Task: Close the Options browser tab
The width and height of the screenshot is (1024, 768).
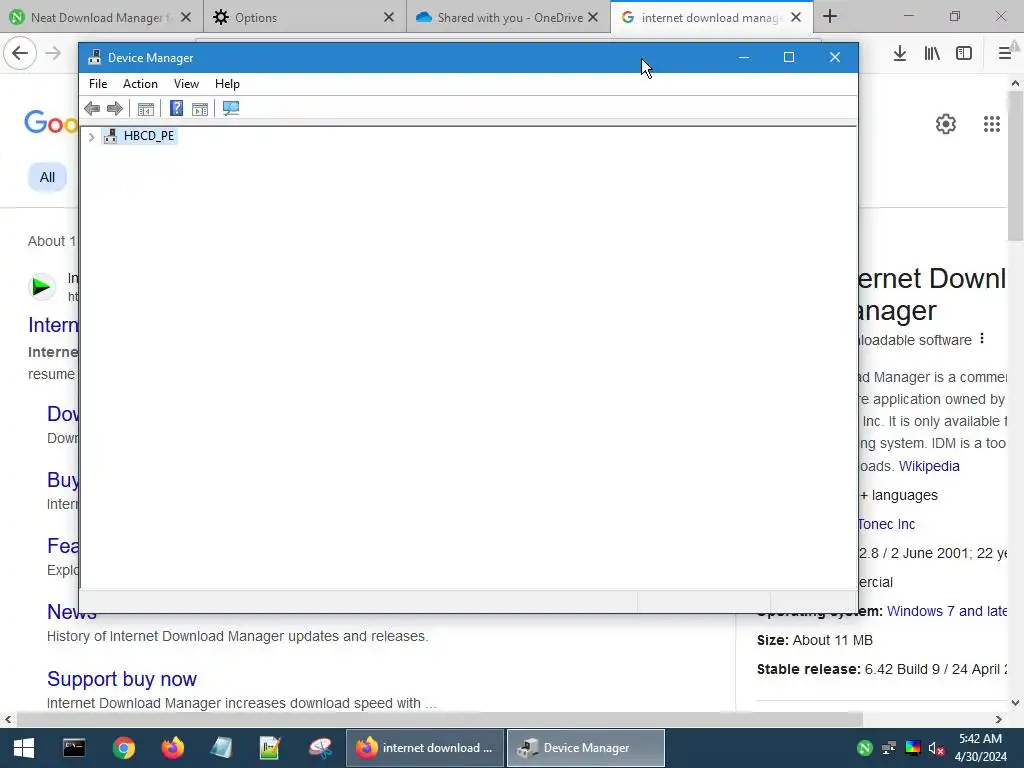Action: pyautogui.click(x=389, y=18)
